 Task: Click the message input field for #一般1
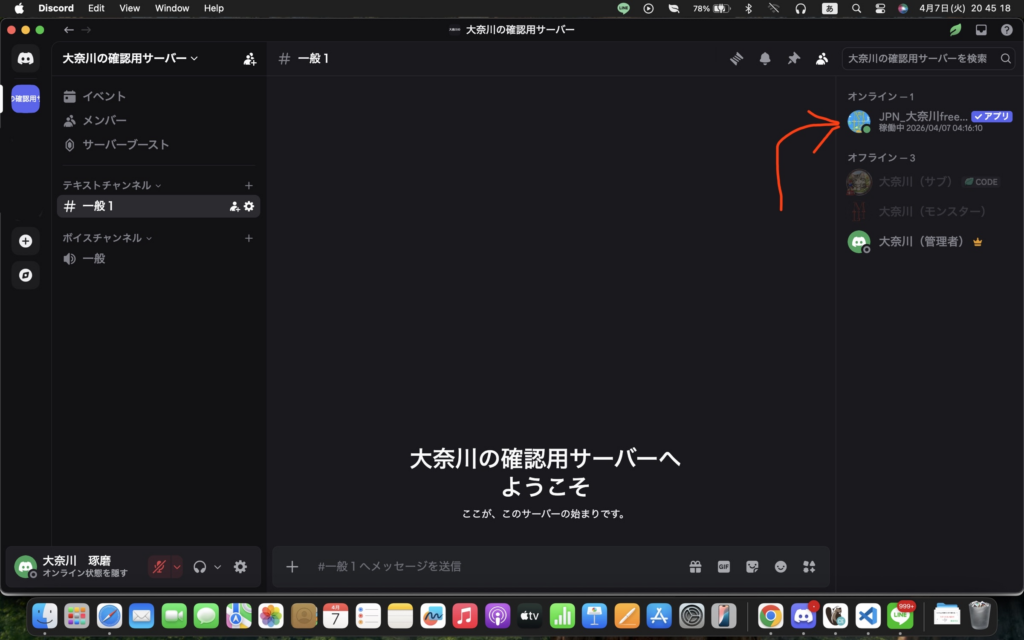click(x=490, y=567)
